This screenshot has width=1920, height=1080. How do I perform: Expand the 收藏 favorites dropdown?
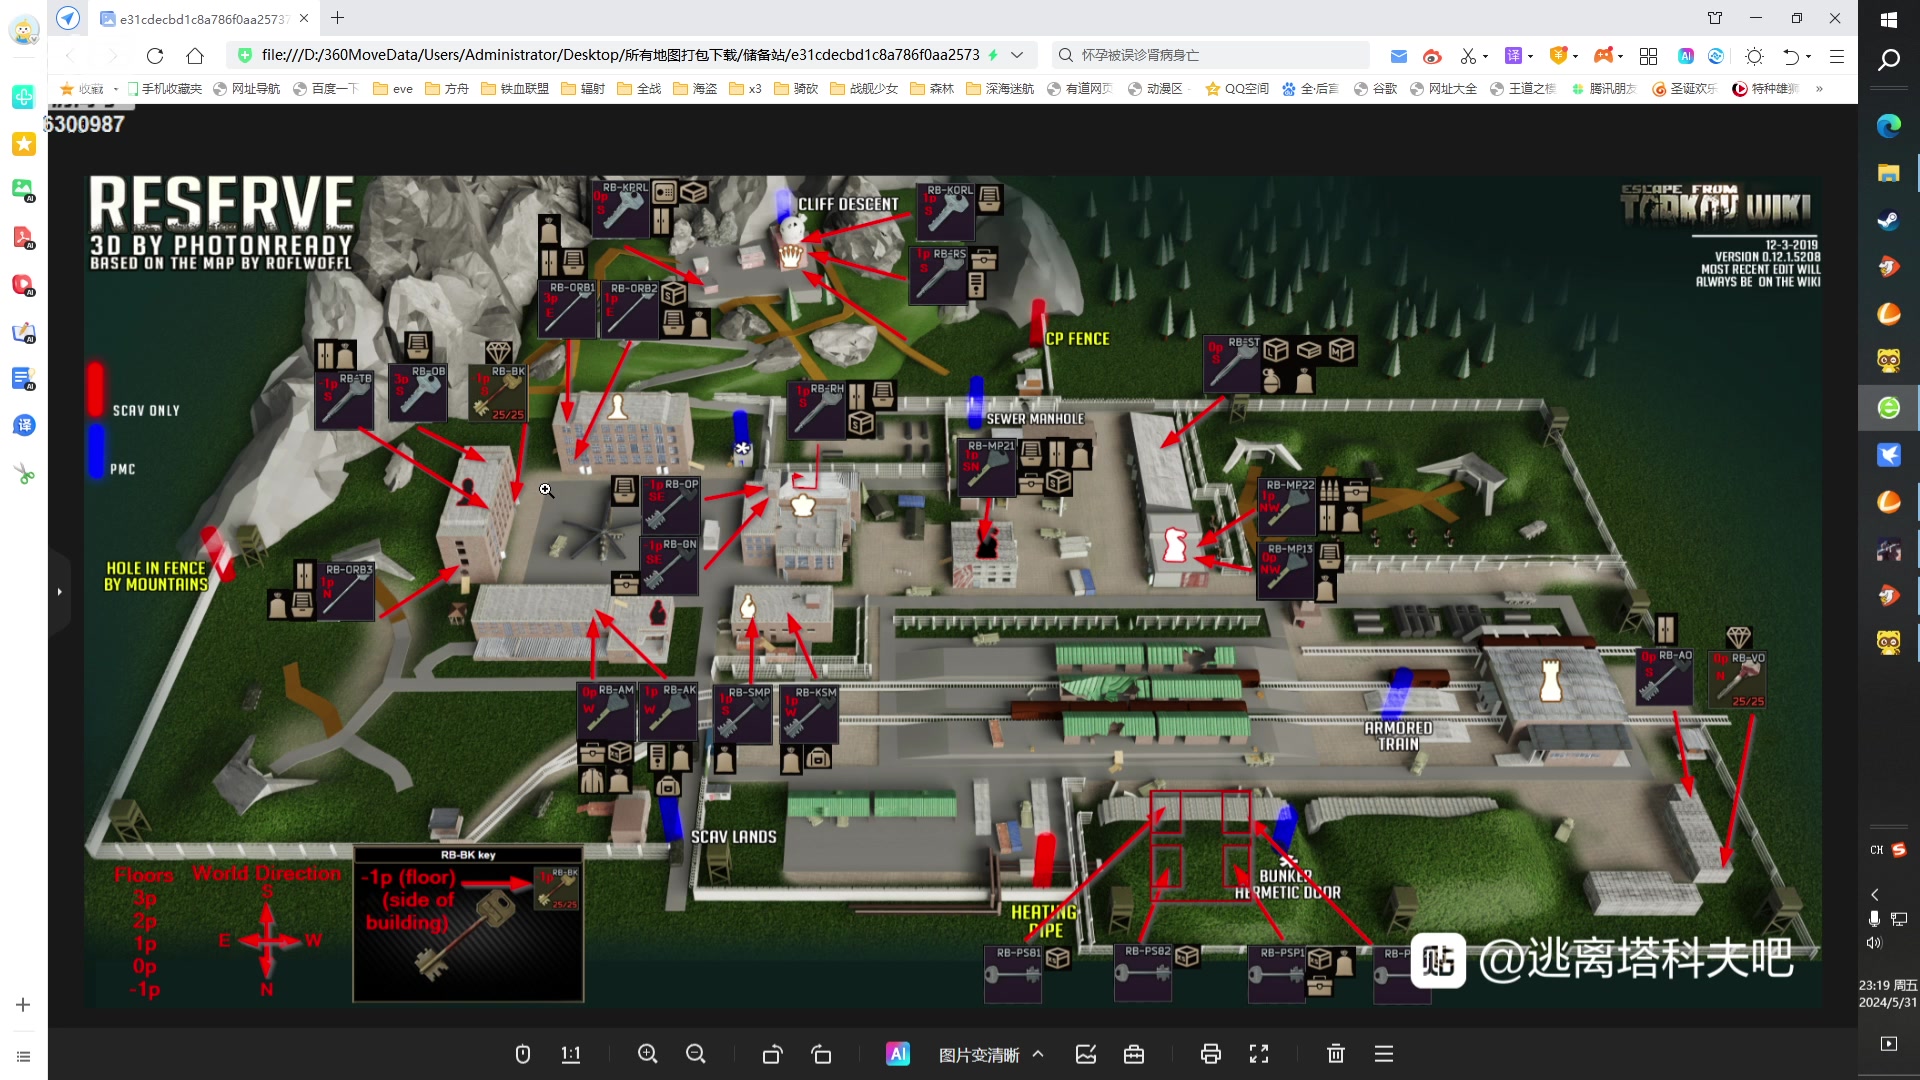coord(116,89)
